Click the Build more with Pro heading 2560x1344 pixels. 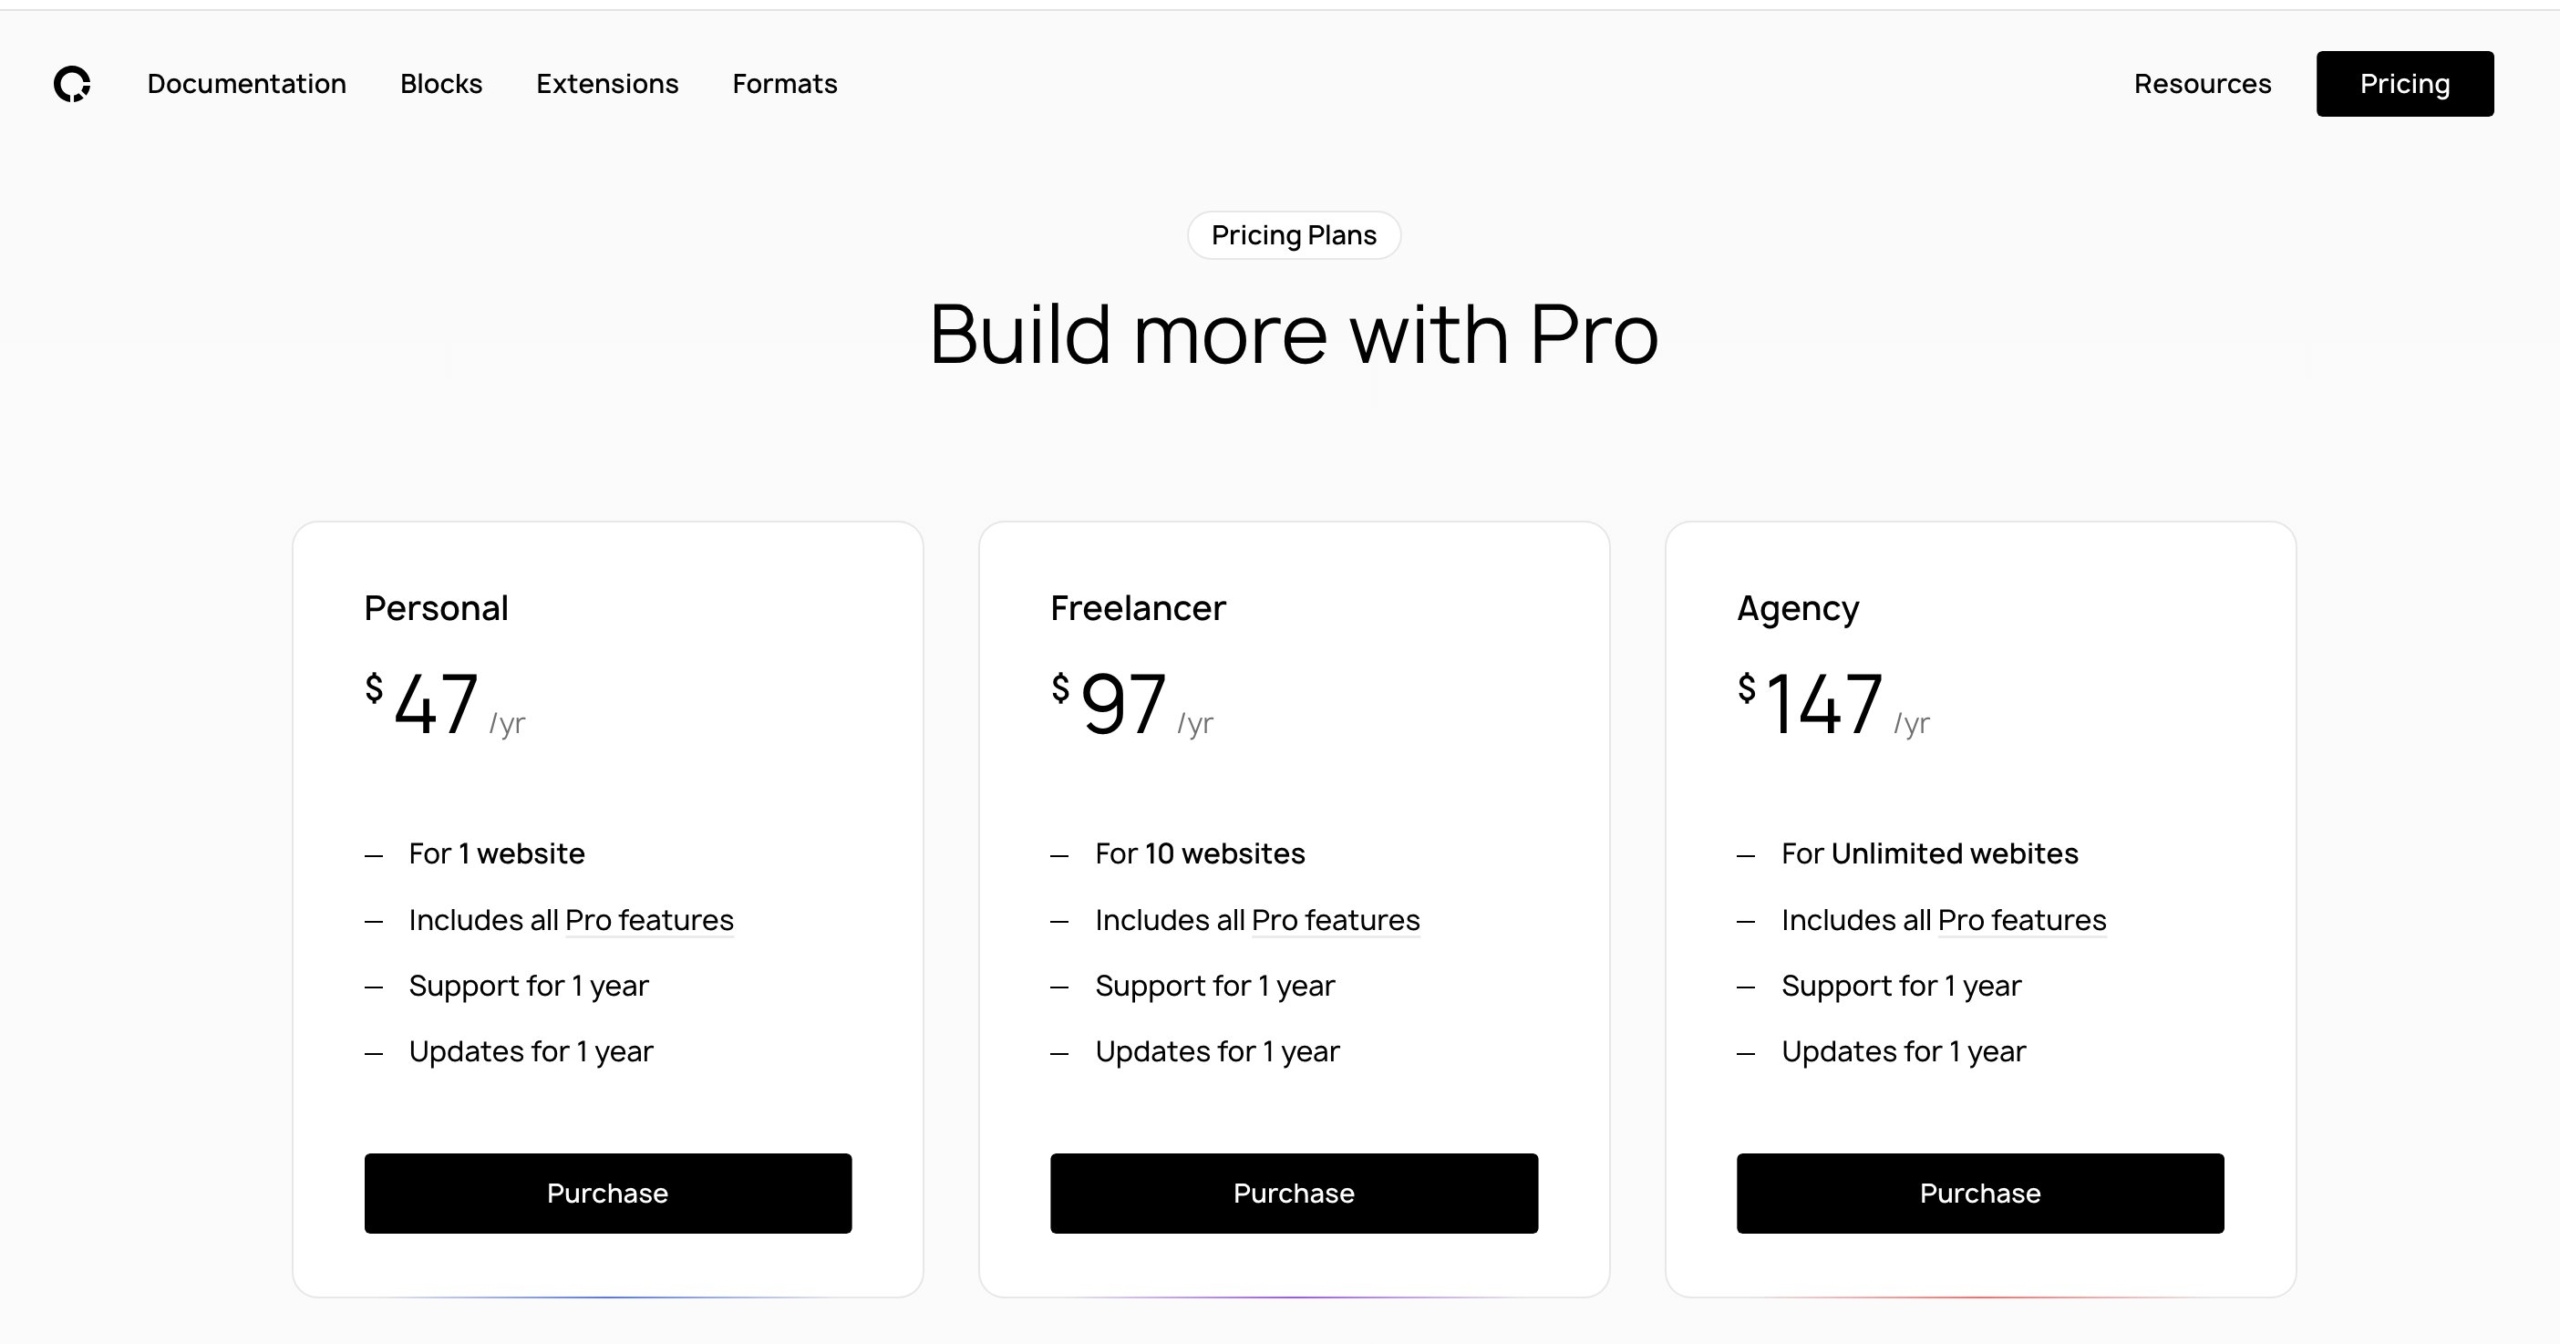click(1294, 335)
